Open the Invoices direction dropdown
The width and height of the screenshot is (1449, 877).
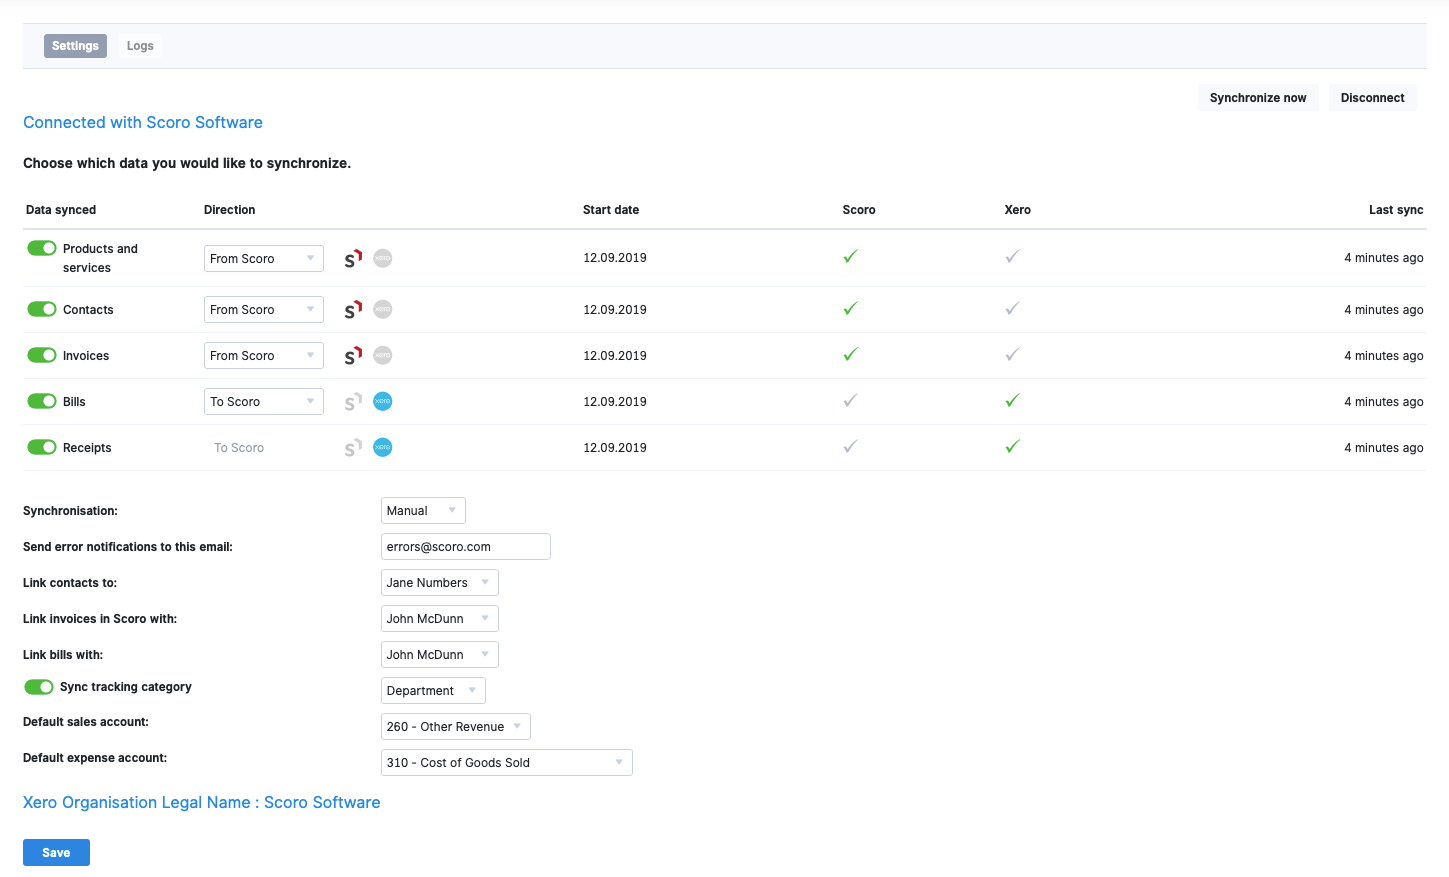coord(264,356)
